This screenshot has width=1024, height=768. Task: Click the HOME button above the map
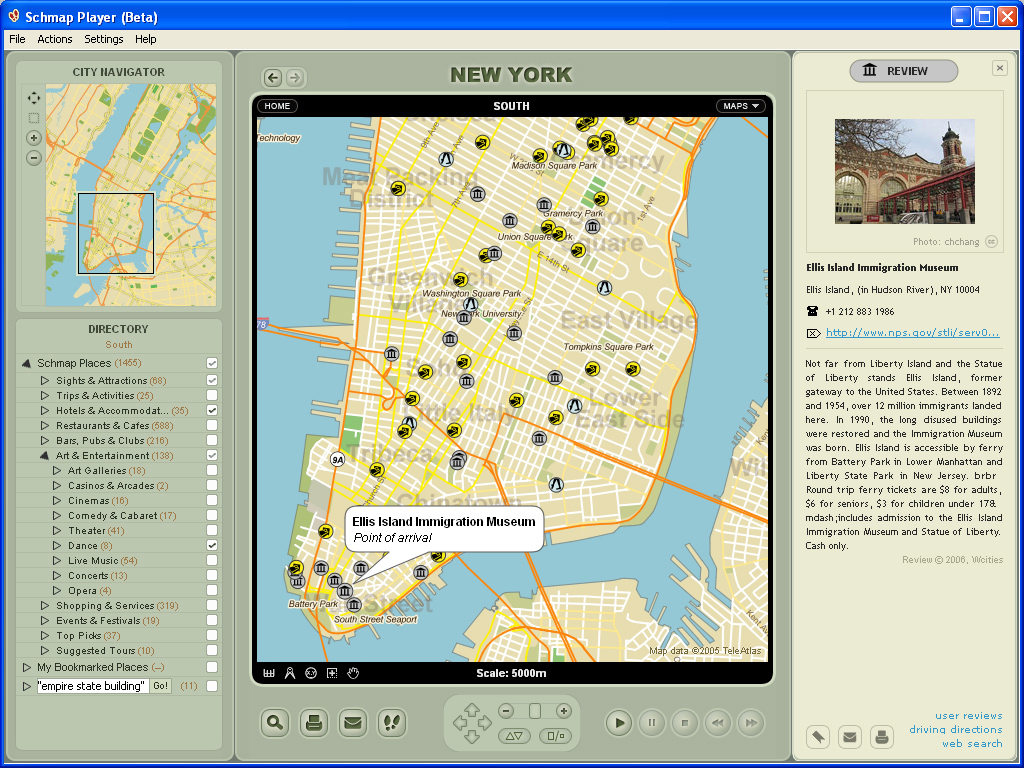[x=278, y=106]
